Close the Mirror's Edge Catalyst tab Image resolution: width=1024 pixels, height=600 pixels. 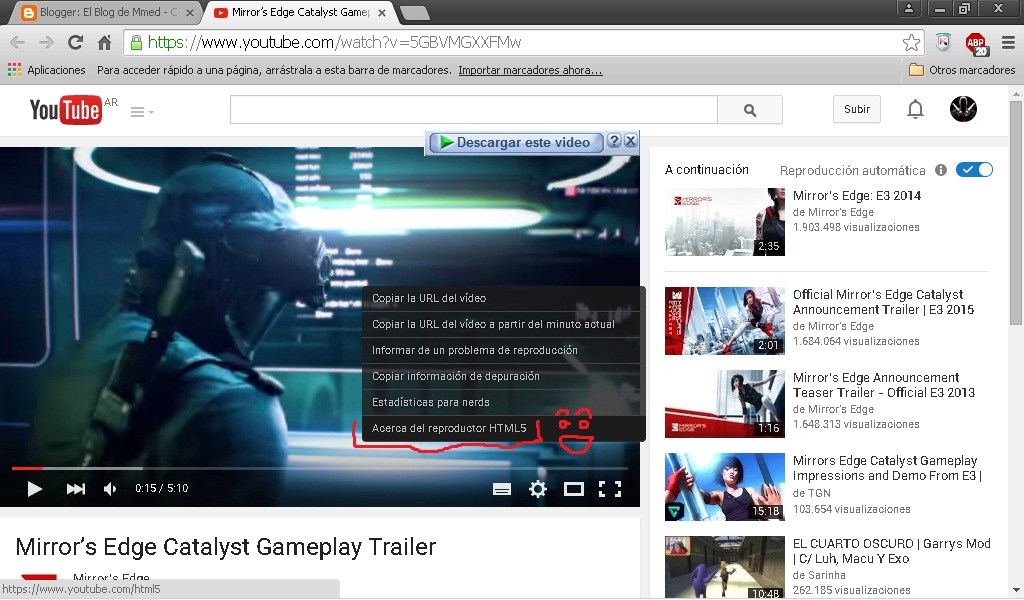coord(381,13)
